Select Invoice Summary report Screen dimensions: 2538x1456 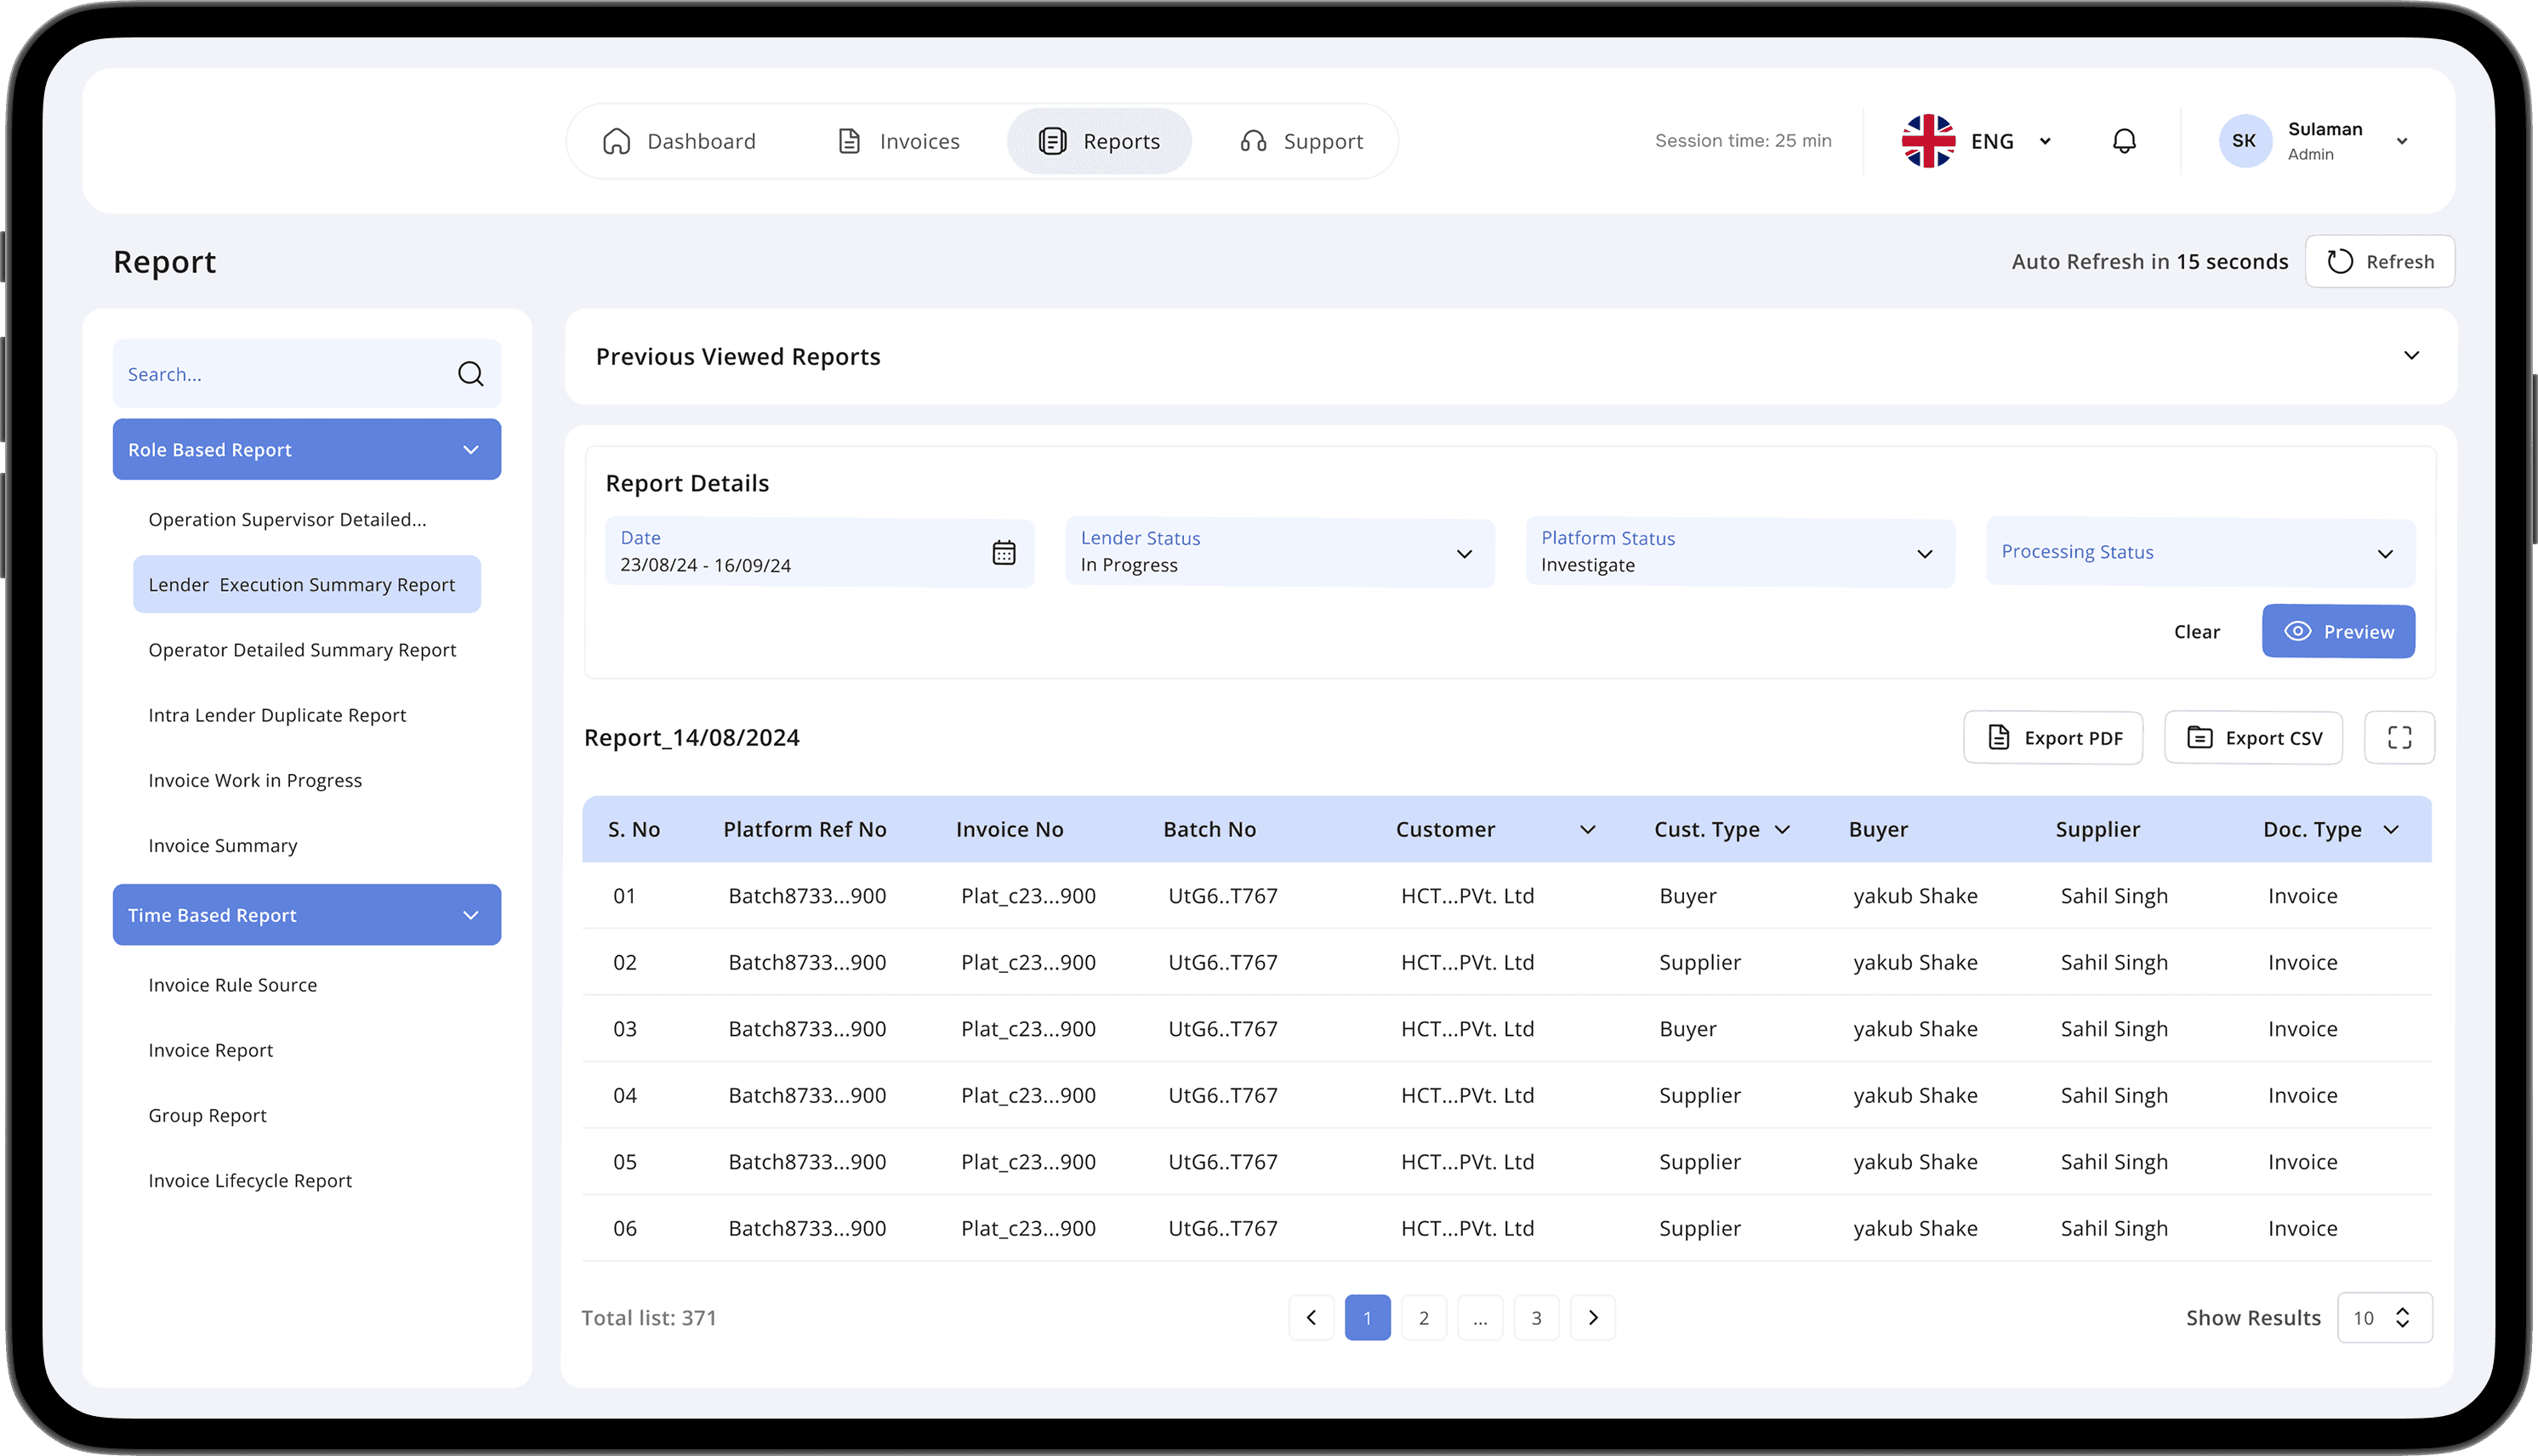tap(223, 846)
